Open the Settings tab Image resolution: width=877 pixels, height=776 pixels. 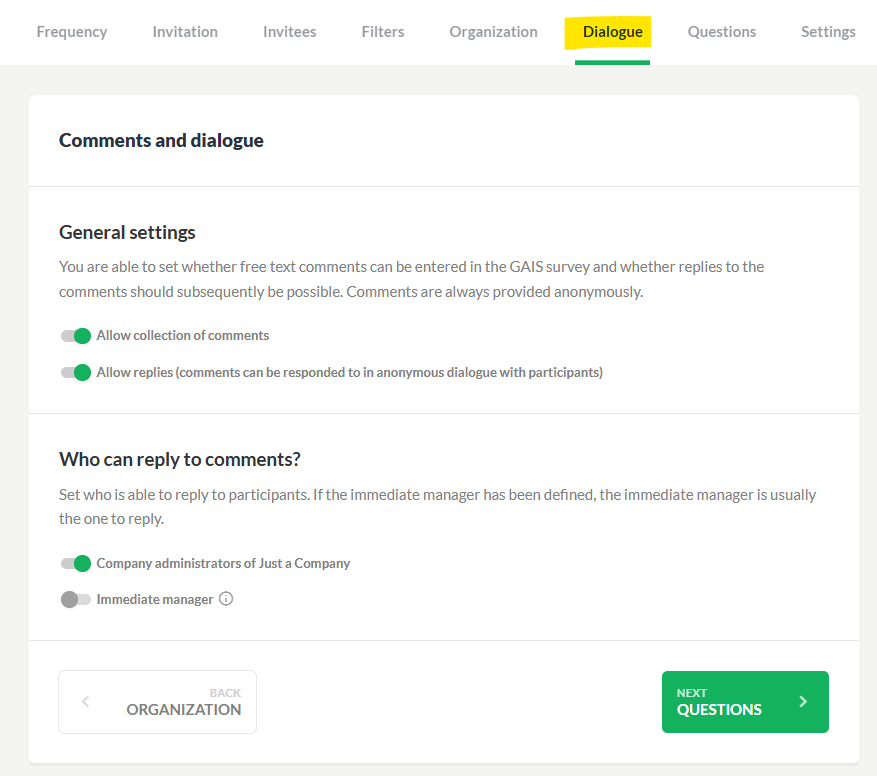click(828, 32)
